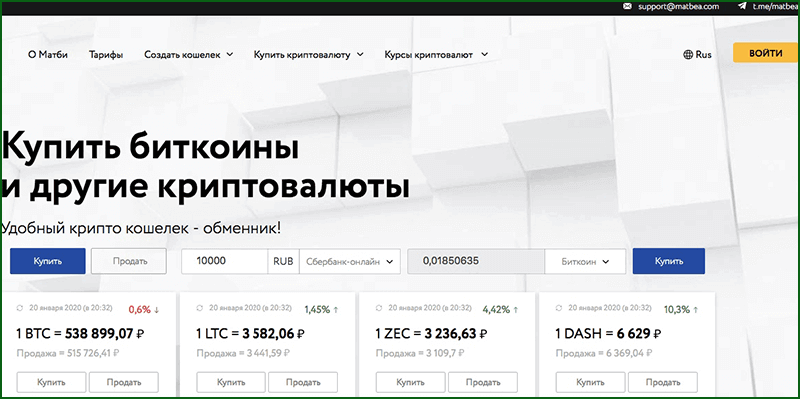Click the 0,01850635 bitcoin amount field
Viewport: 800px width, 399px height.
[476, 261]
